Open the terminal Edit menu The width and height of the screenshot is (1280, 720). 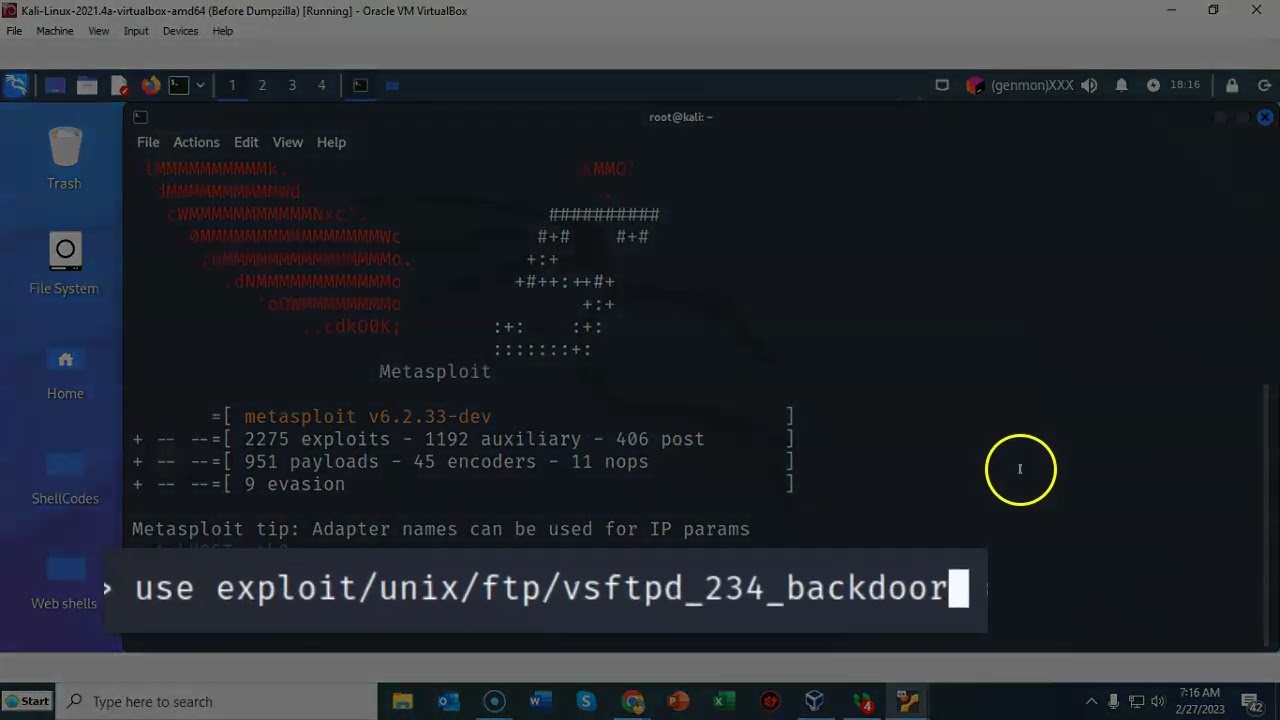[246, 142]
